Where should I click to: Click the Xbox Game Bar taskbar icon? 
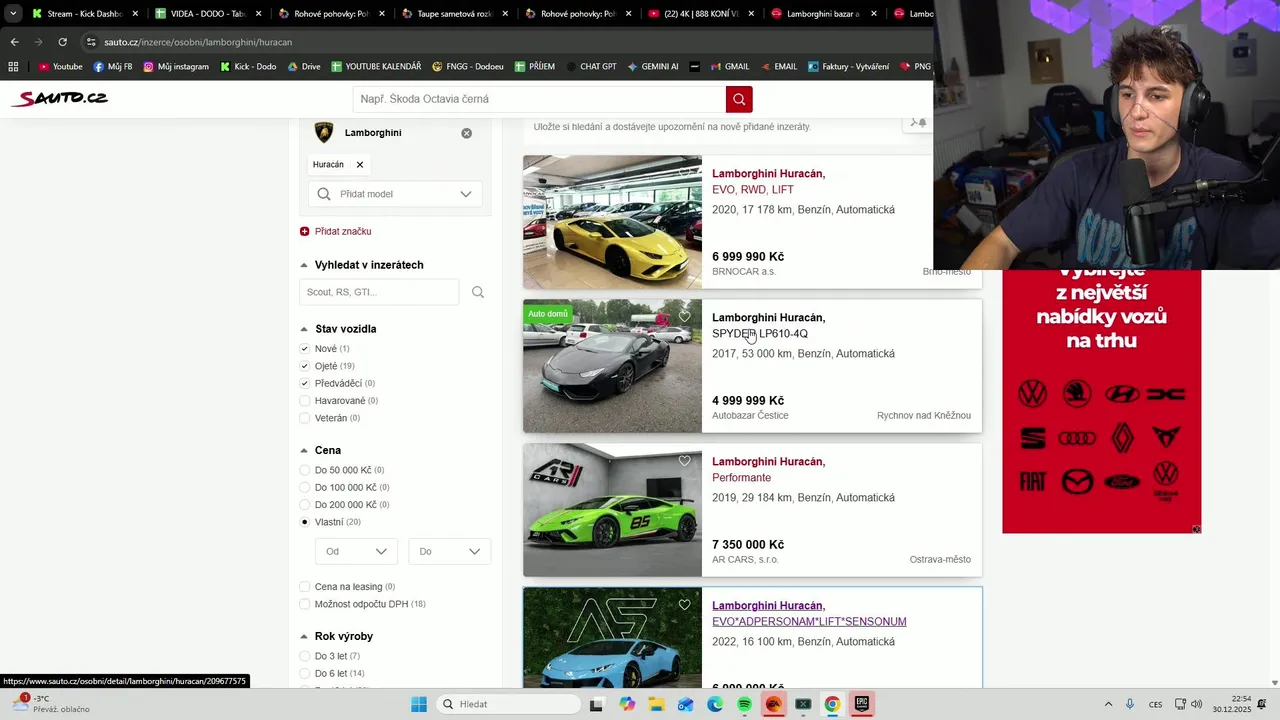(x=802, y=704)
